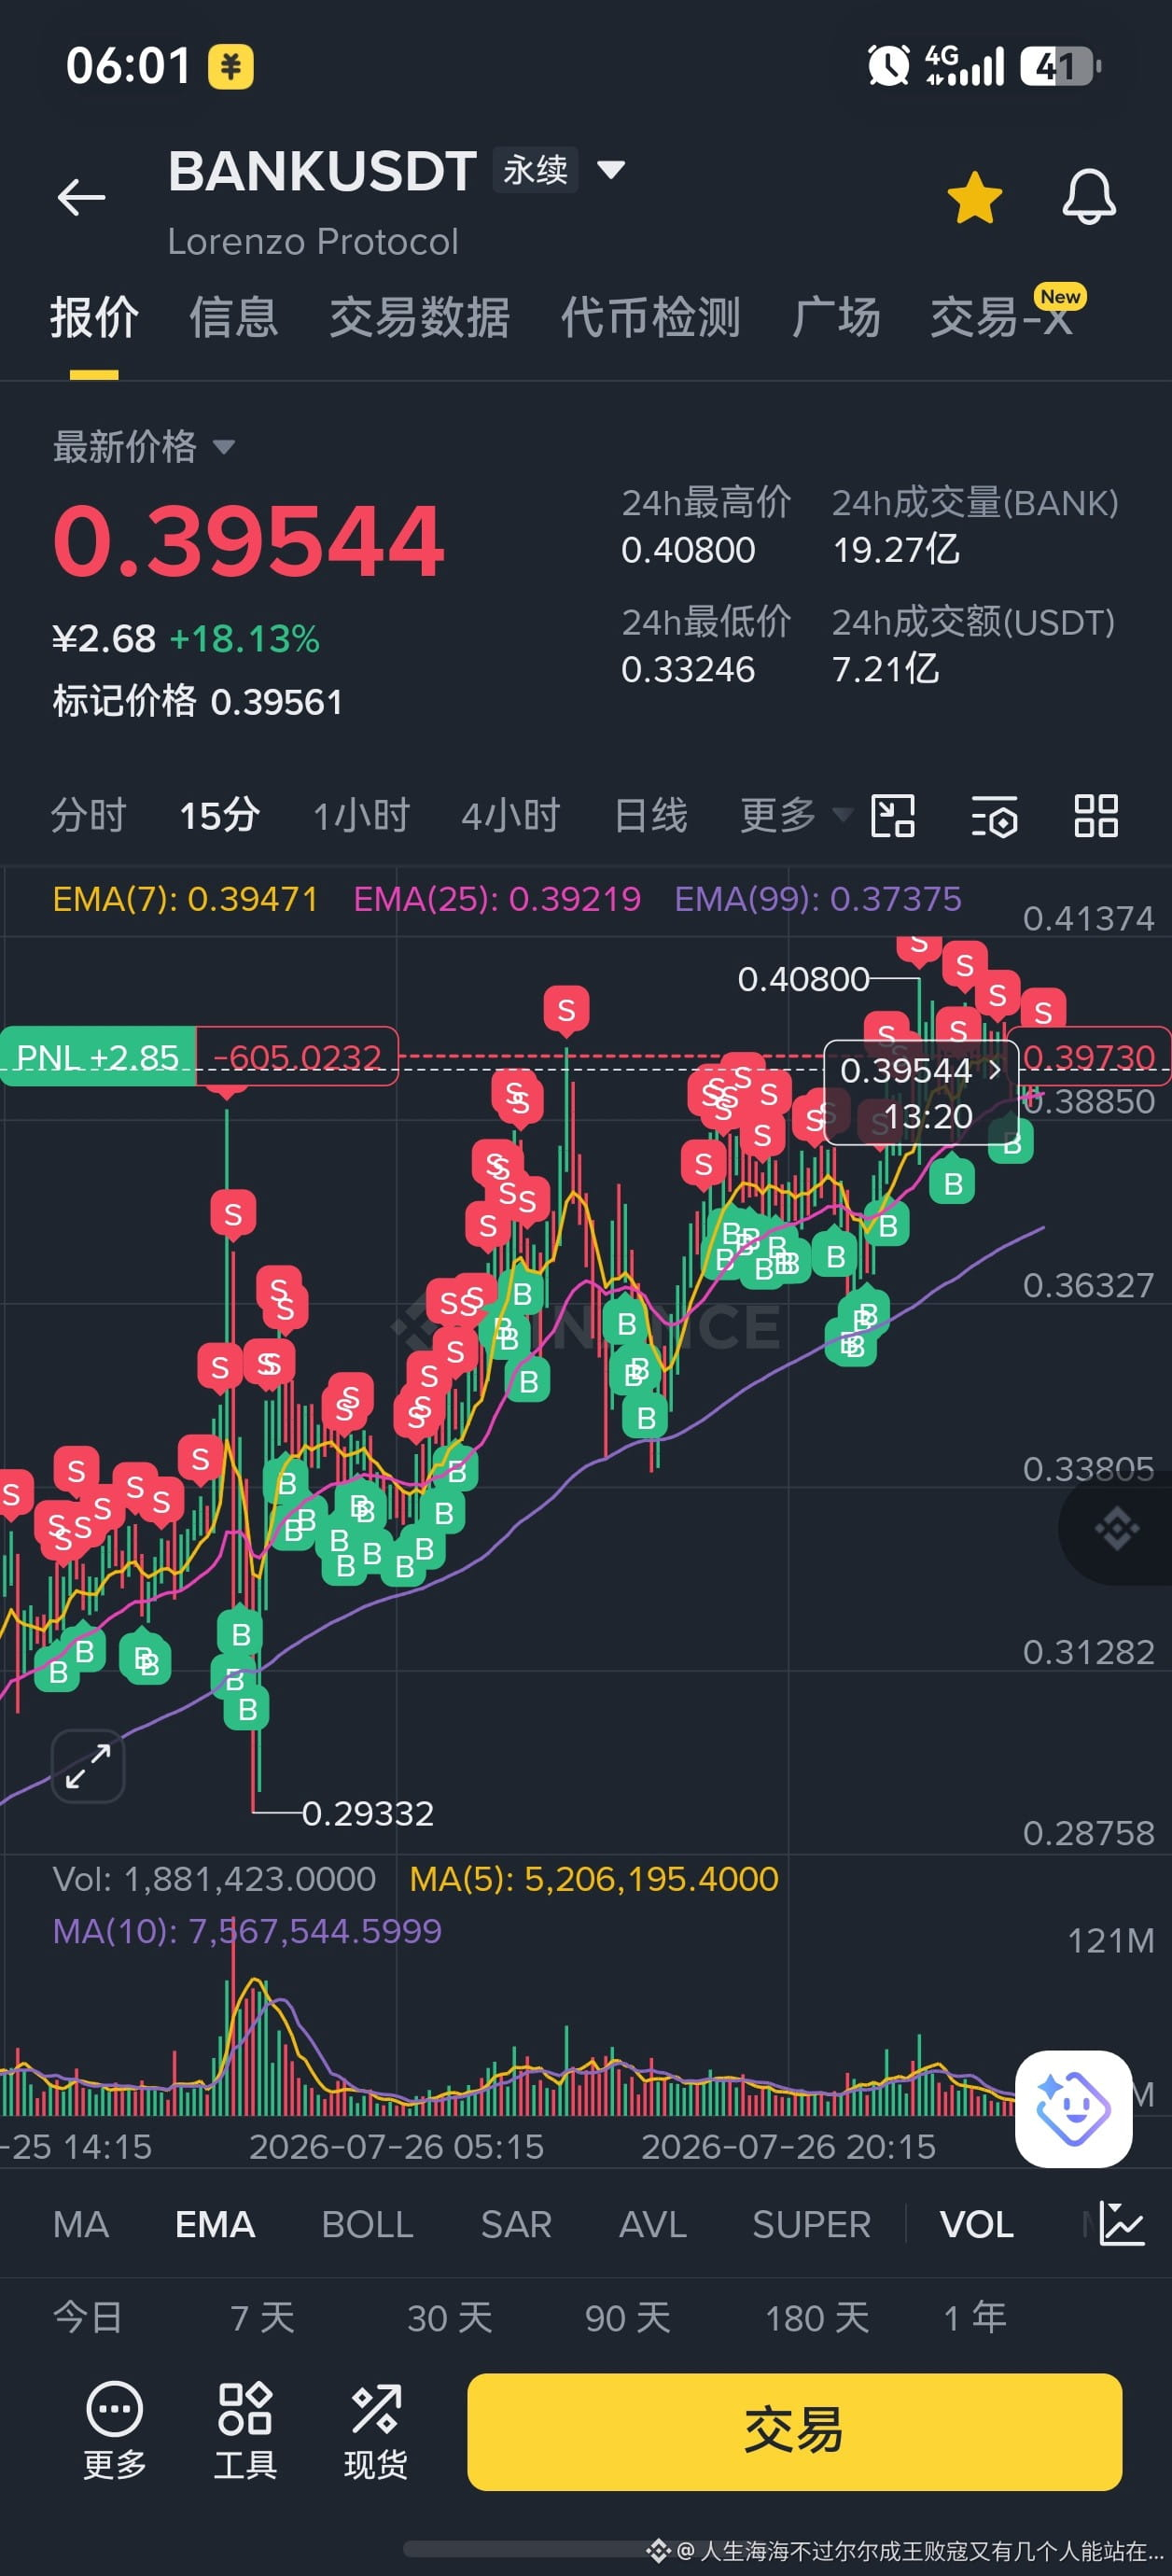Tap PNL +2.85 position tag
Screen dimensions: 1172x2576
point(97,1056)
